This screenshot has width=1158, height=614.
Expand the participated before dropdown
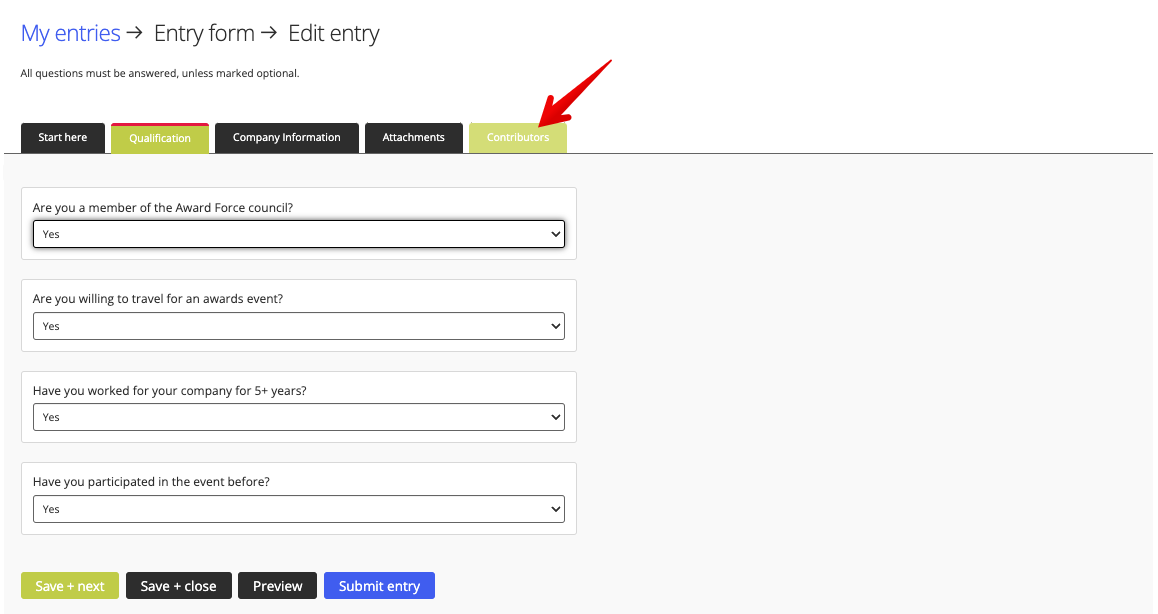pyautogui.click(x=298, y=508)
